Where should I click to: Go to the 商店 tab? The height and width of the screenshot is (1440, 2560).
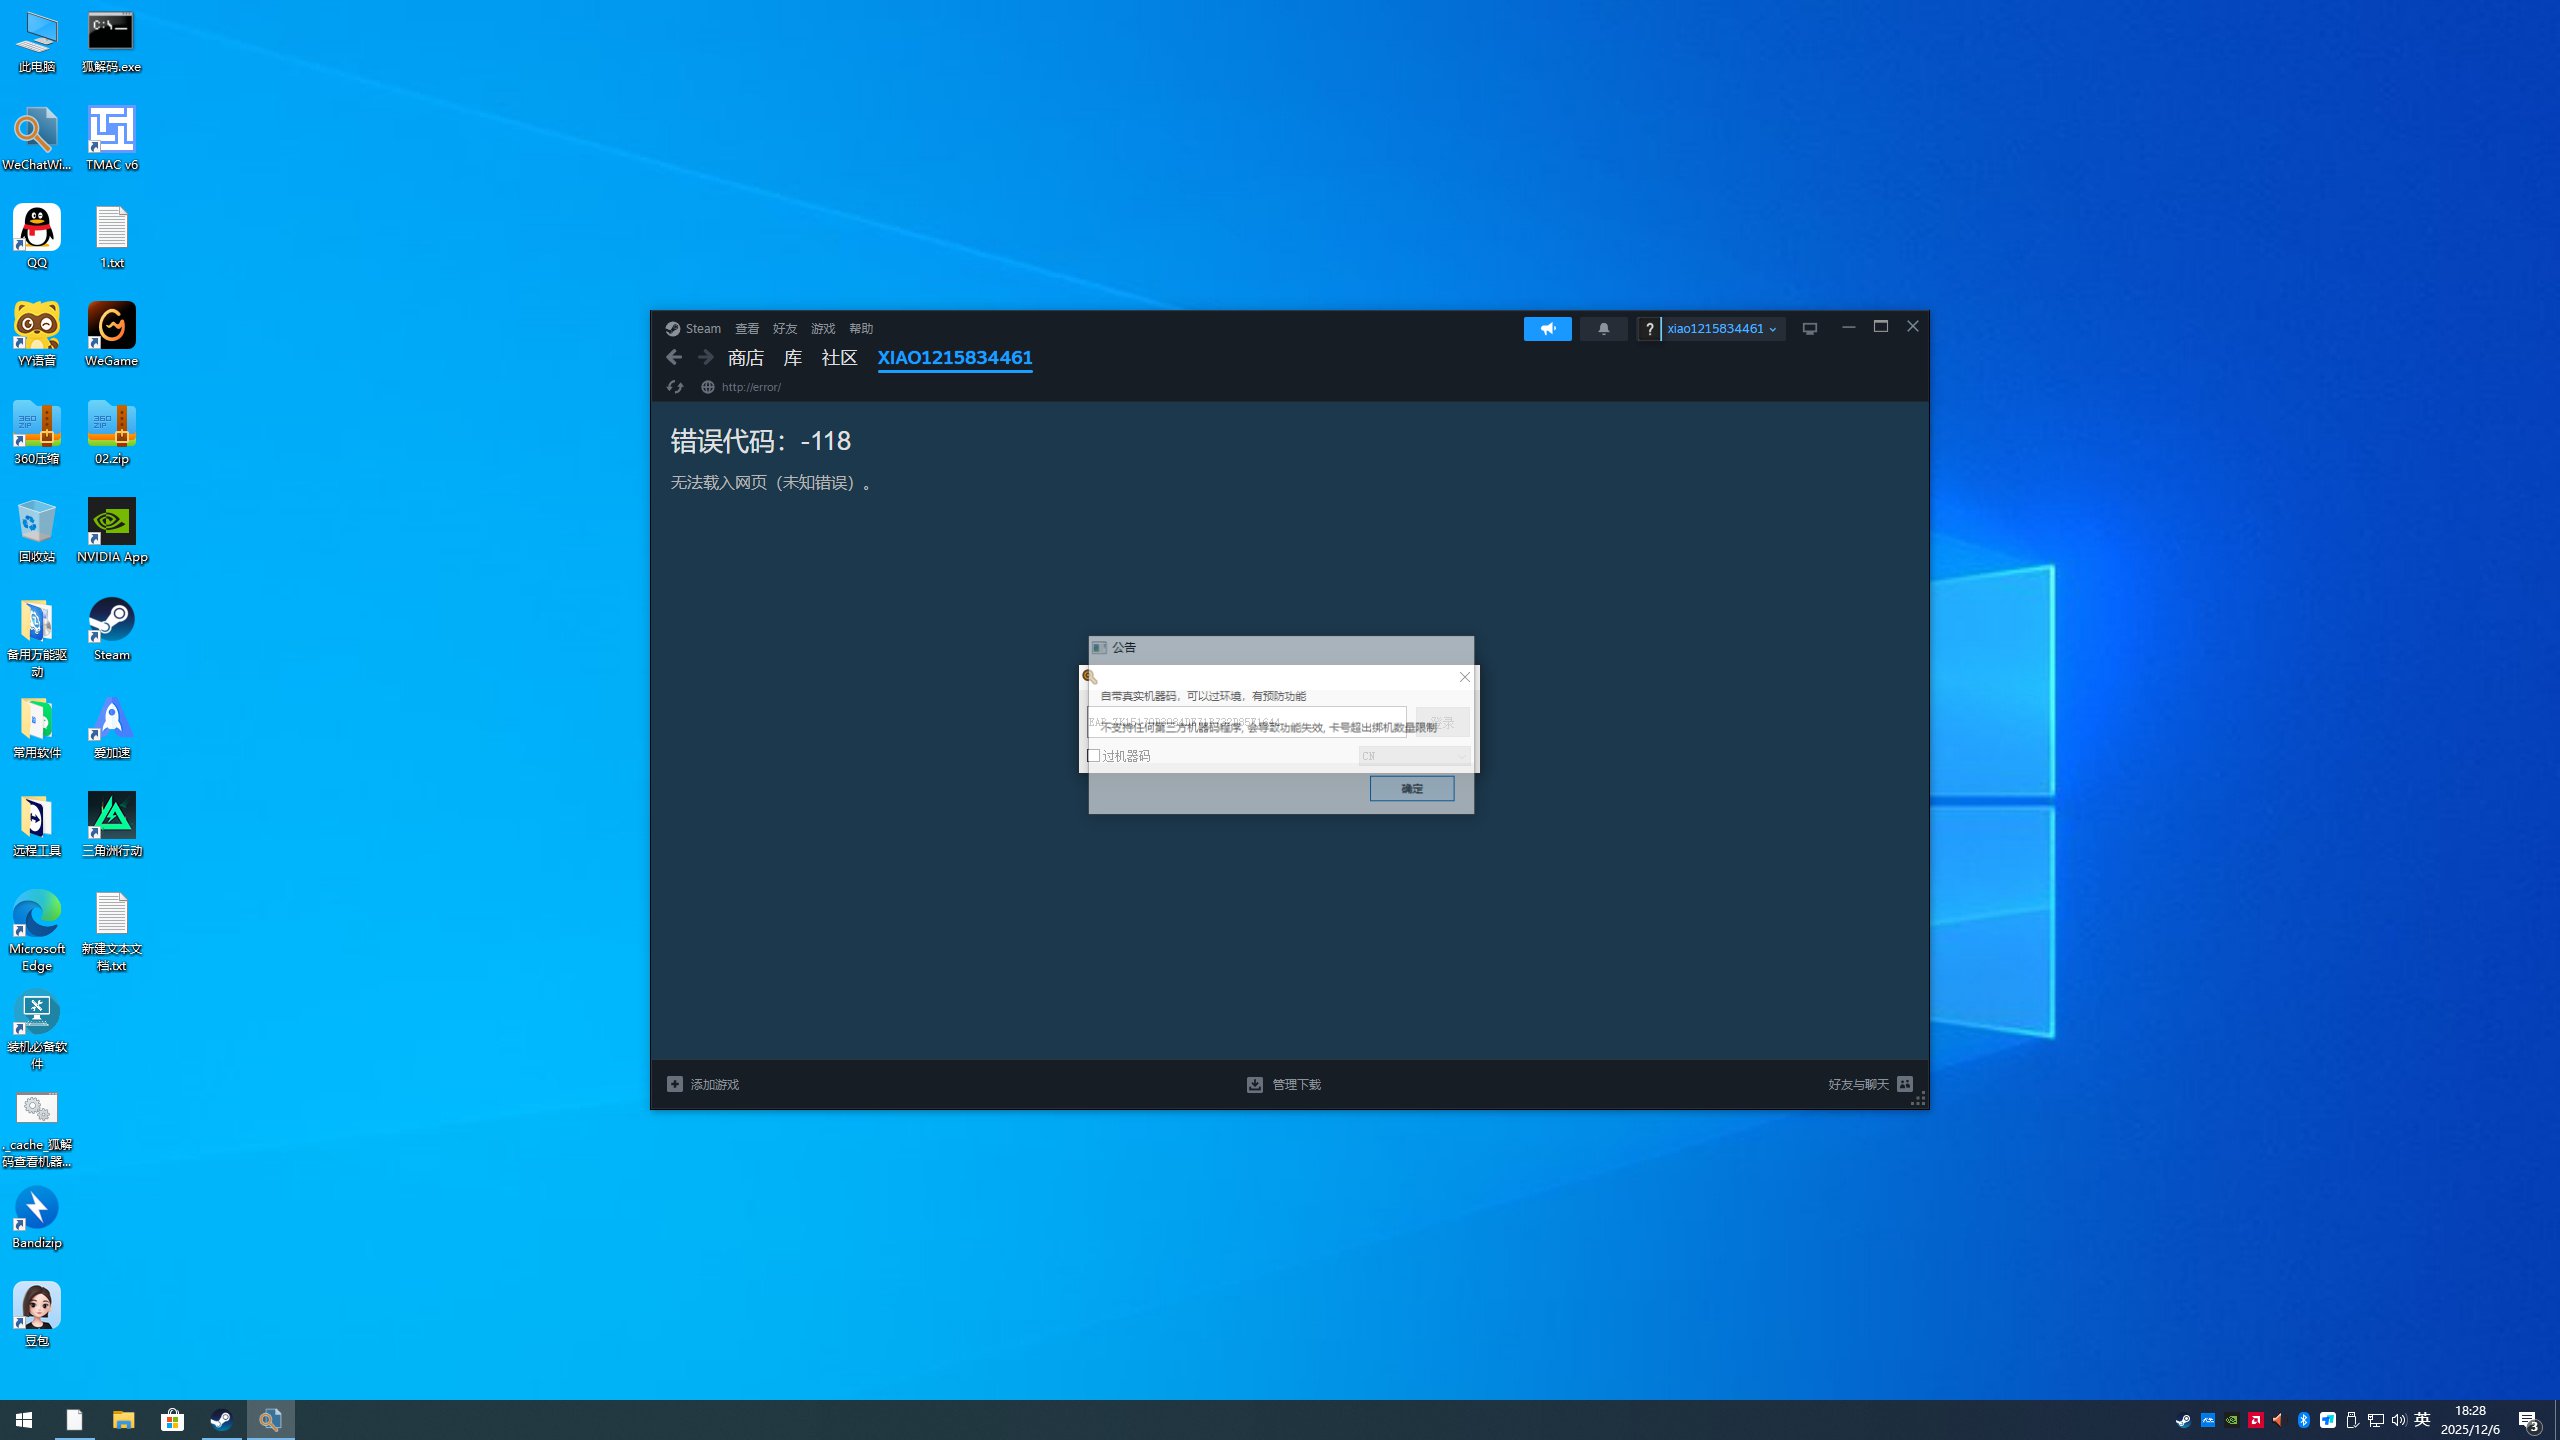[745, 358]
